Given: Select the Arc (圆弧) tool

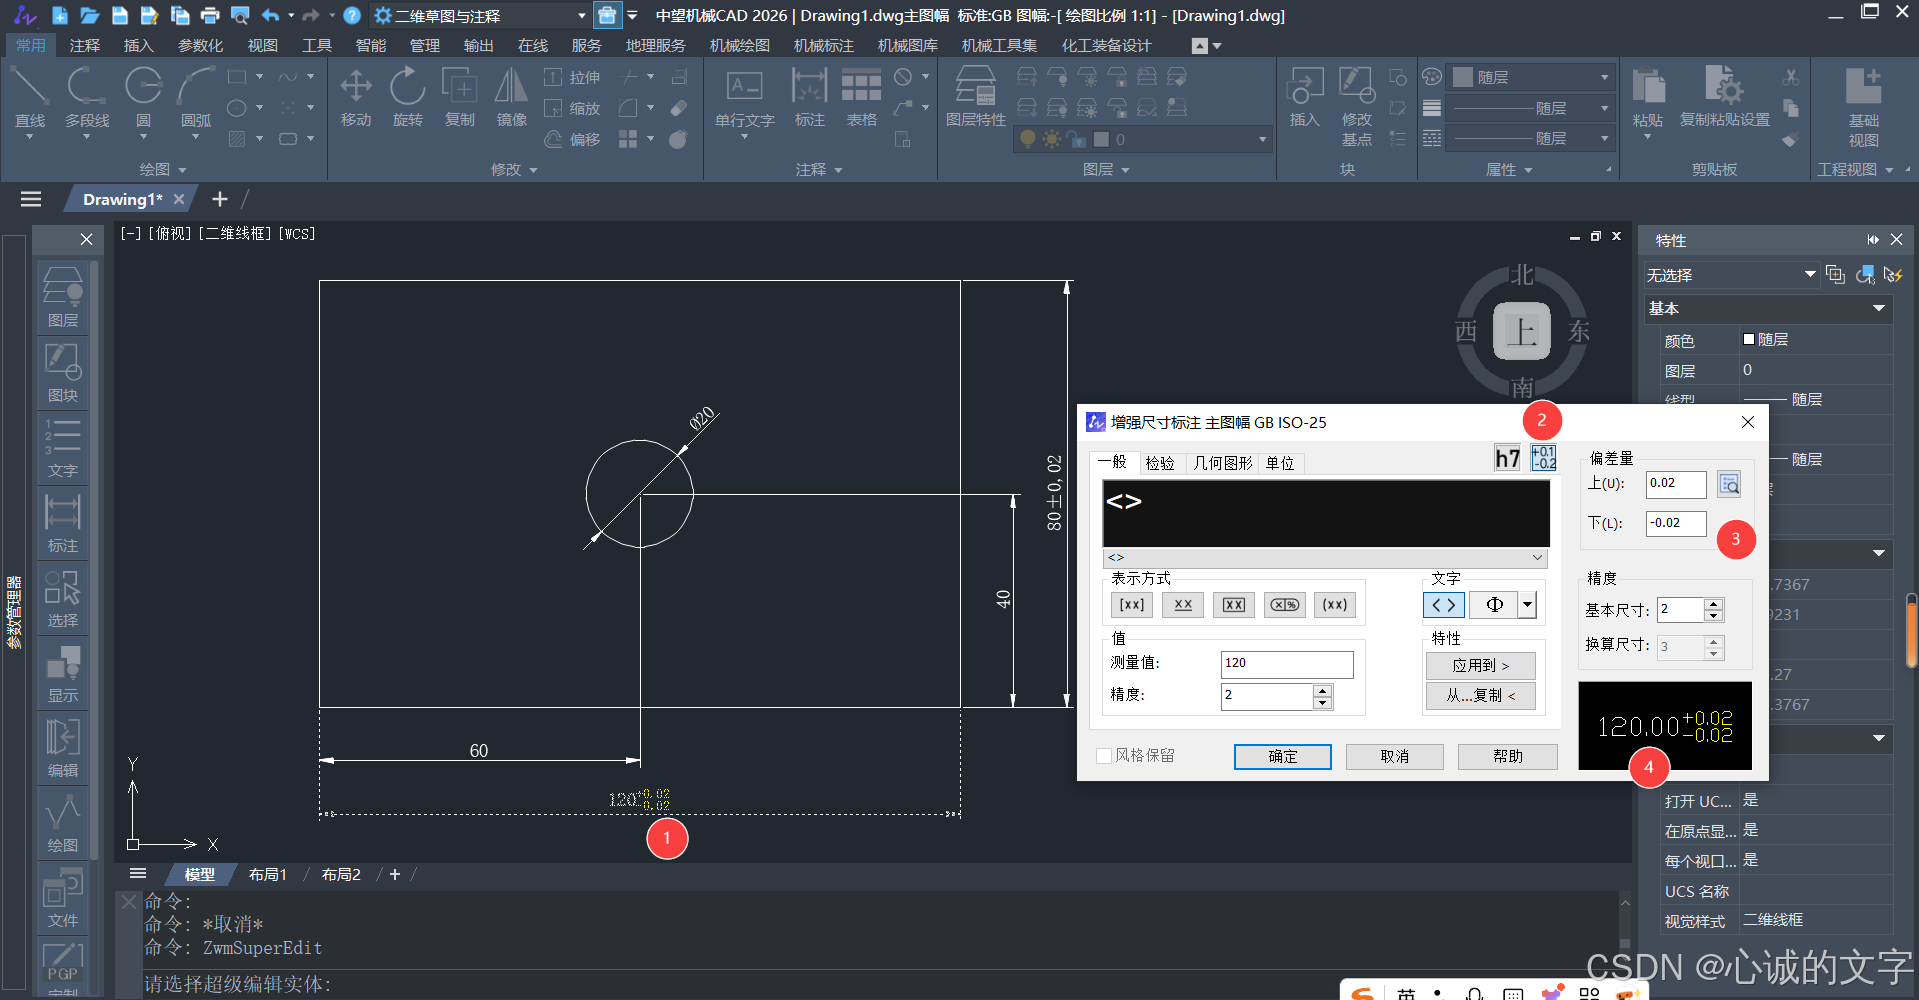Looking at the screenshot, I should [196, 97].
